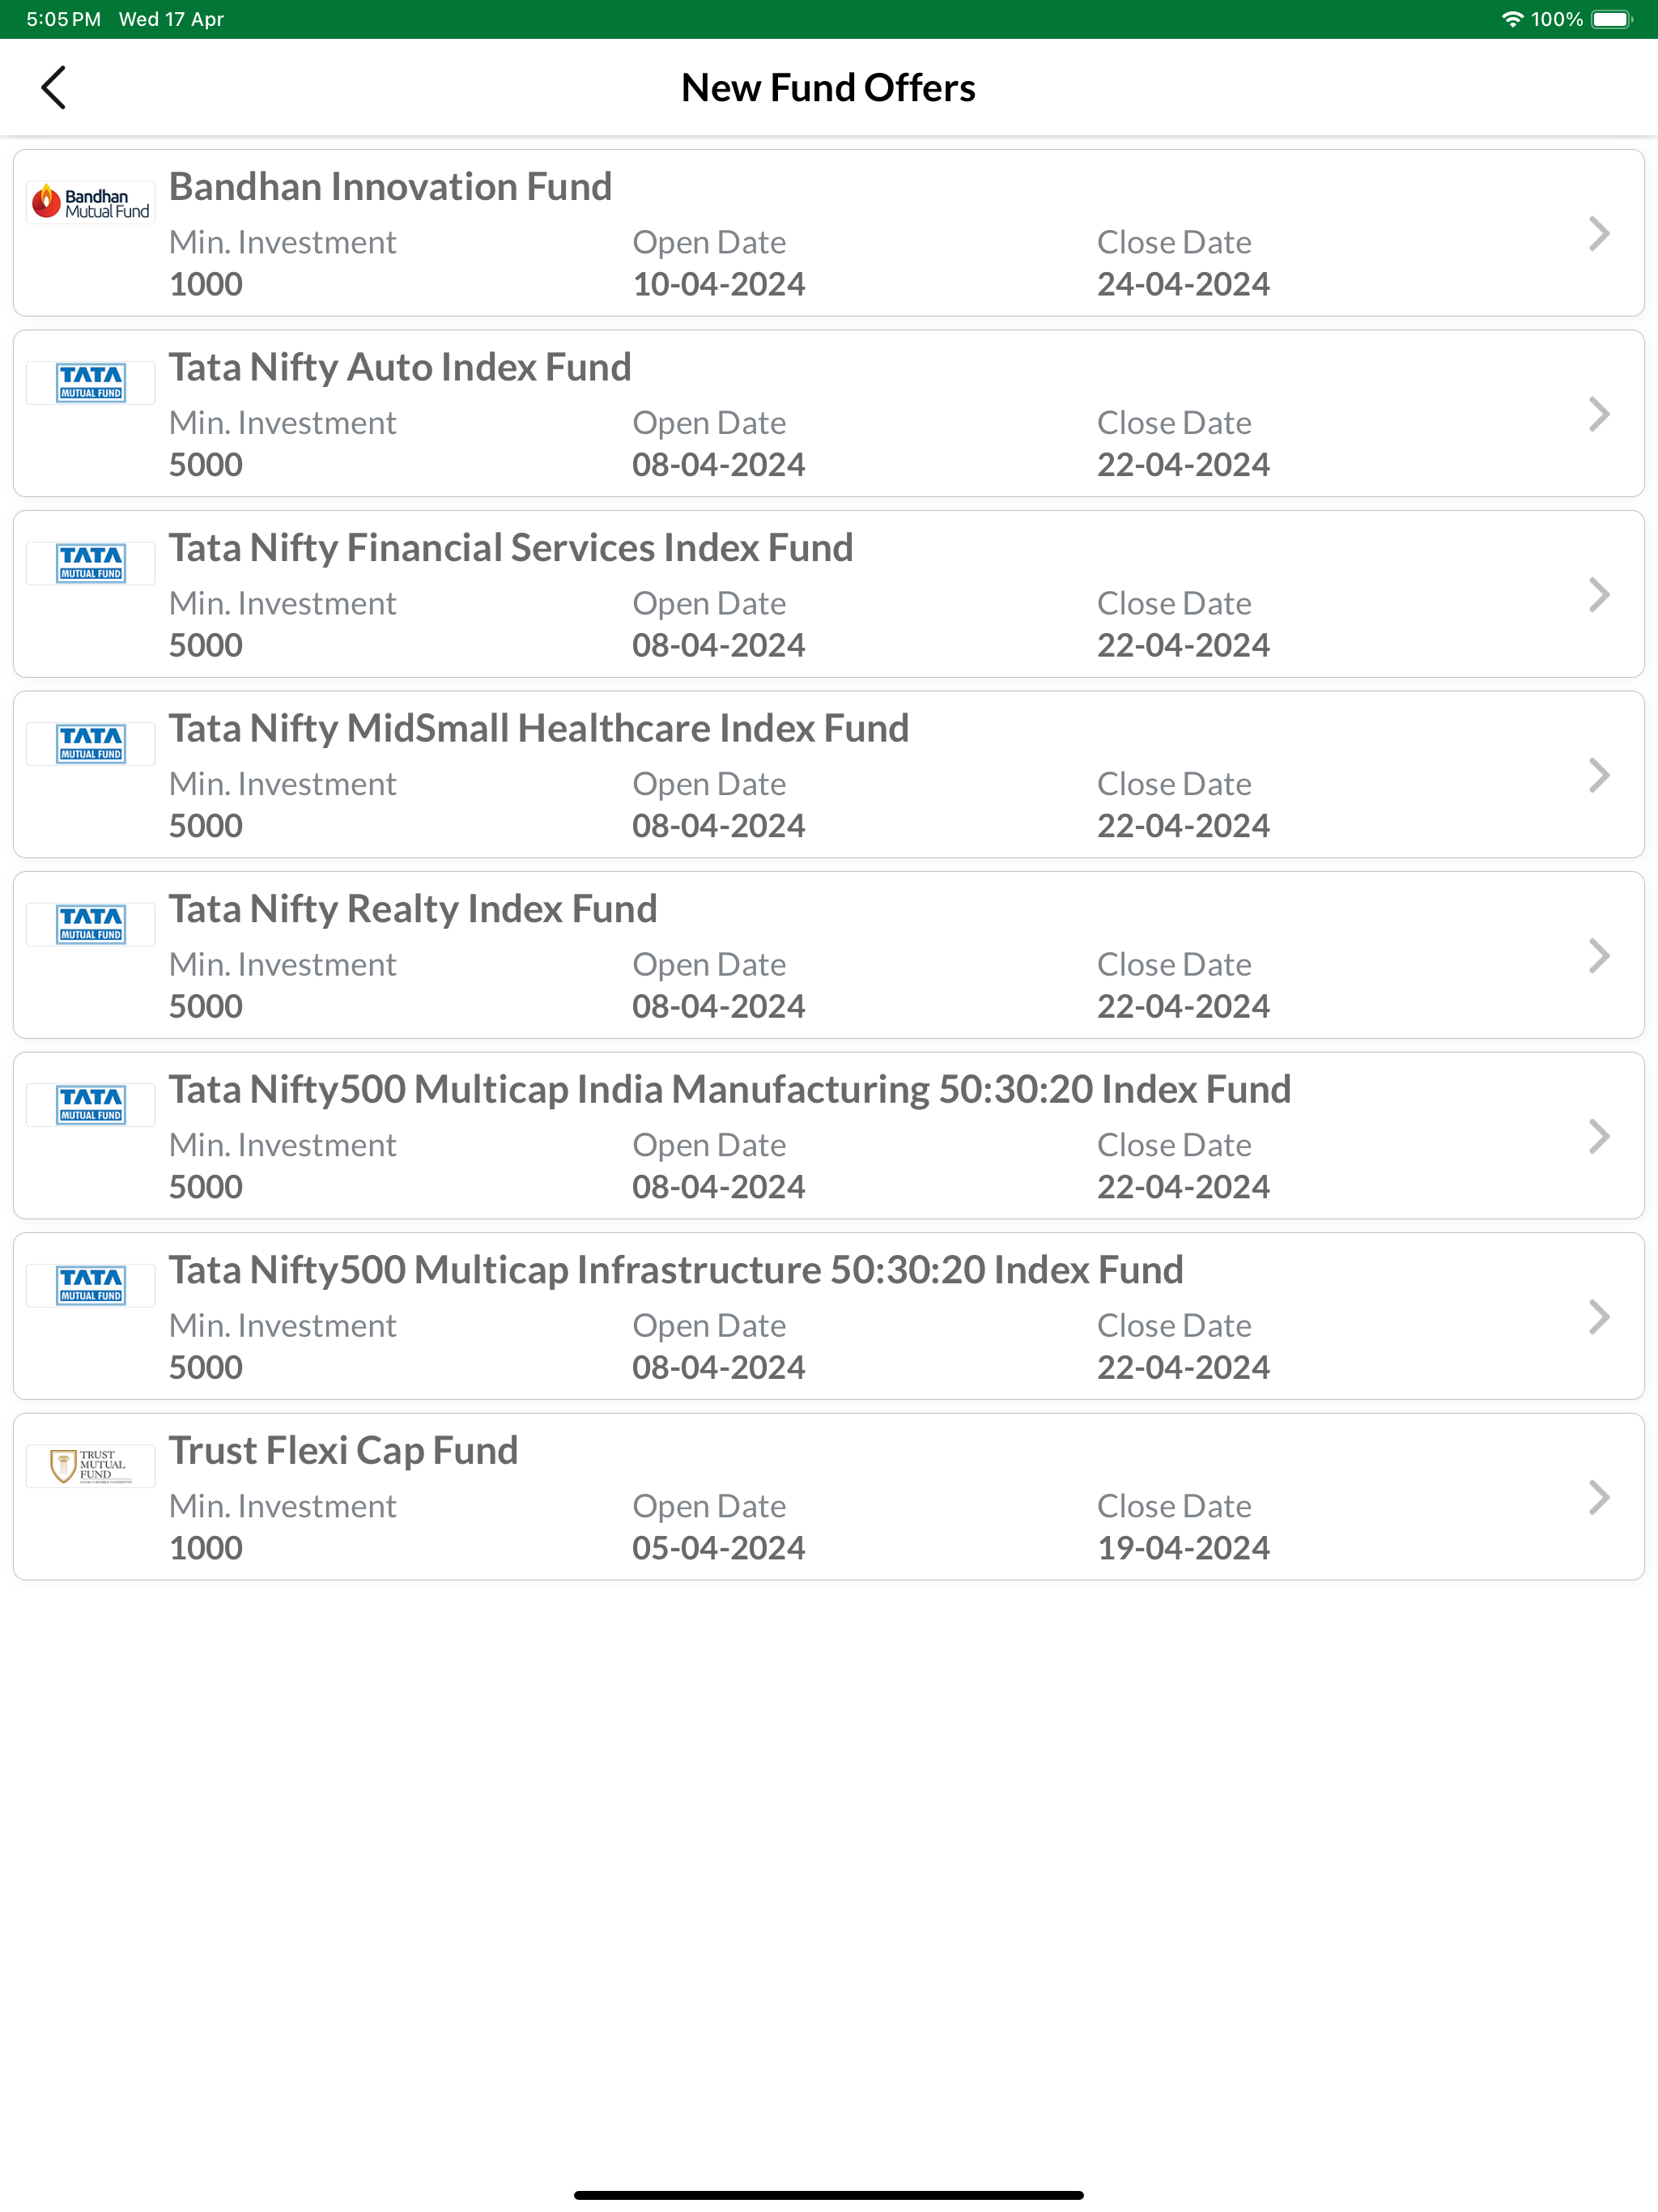This screenshot has width=1658, height=2212.
Task: Tap the Tata logo beside India Manufacturing Index Fund
Action: pos(91,1105)
